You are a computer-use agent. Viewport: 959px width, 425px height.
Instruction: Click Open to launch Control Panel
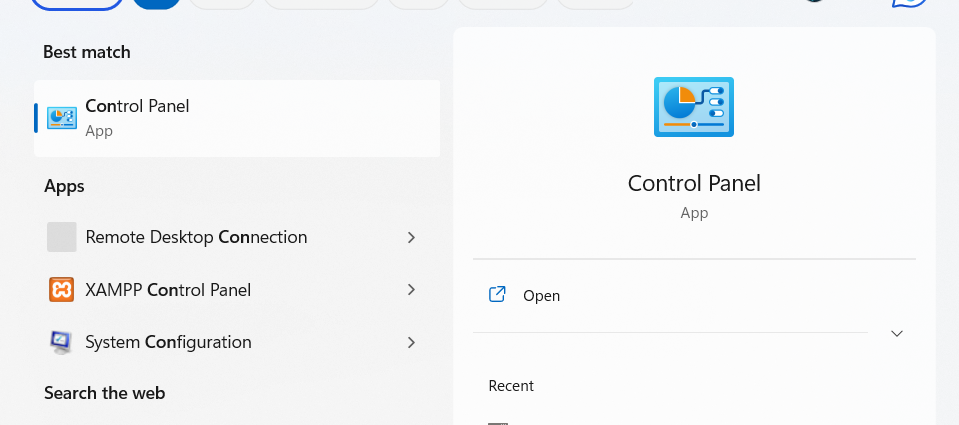(x=541, y=296)
